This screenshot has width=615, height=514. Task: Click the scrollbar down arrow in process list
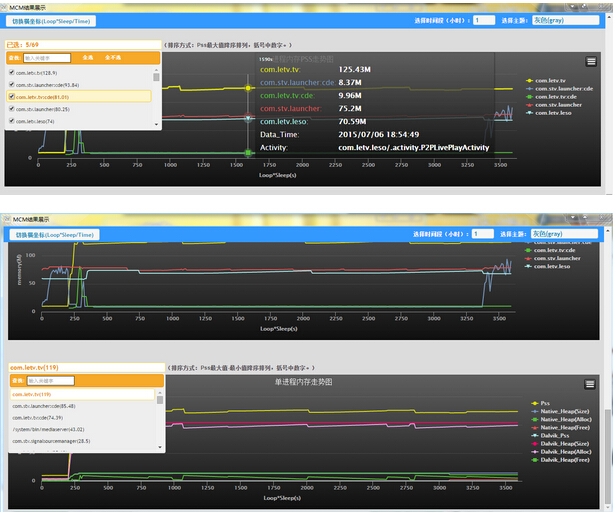point(155,122)
